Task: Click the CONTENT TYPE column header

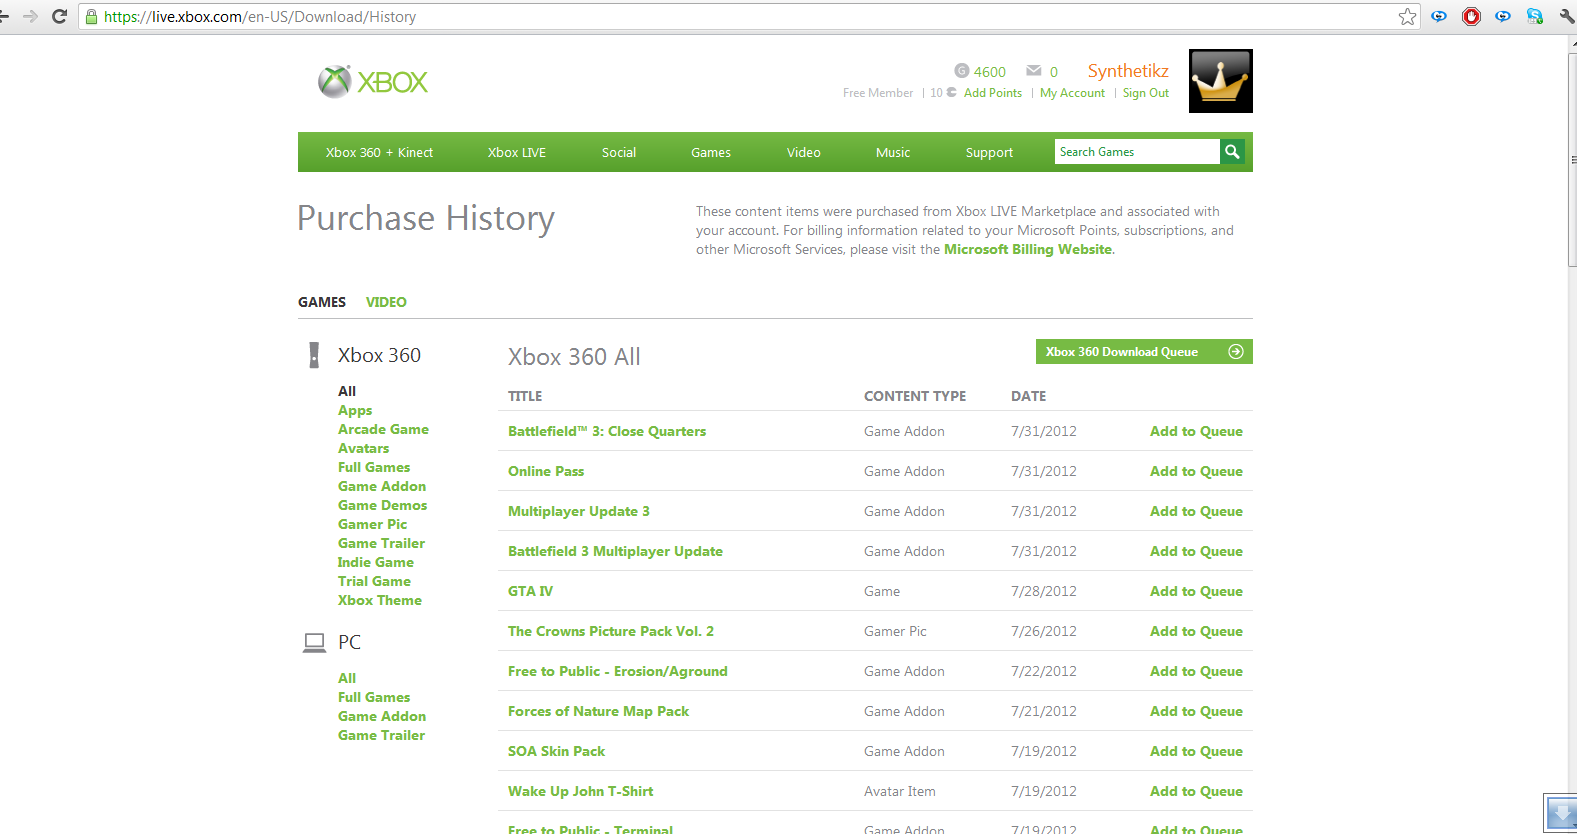Action: click(915, 396)
